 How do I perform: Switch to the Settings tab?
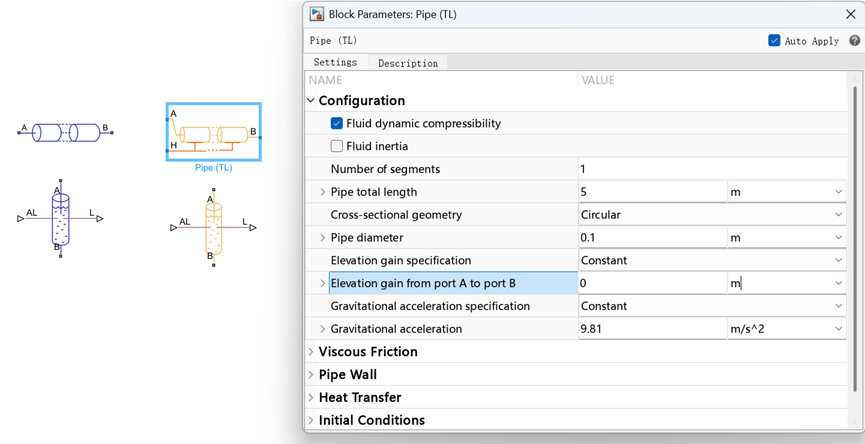point(335,62)
